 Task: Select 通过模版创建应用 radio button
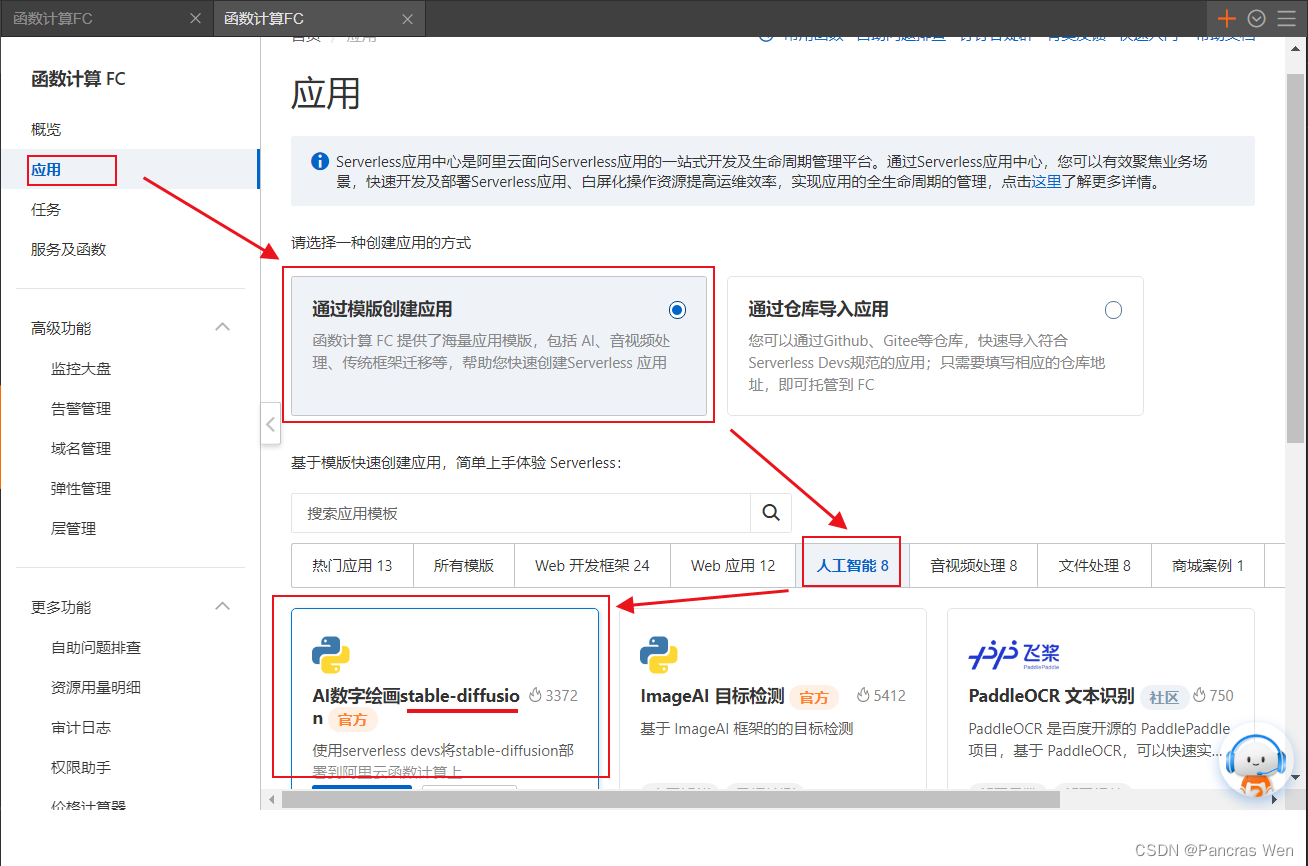pos(678,310)
